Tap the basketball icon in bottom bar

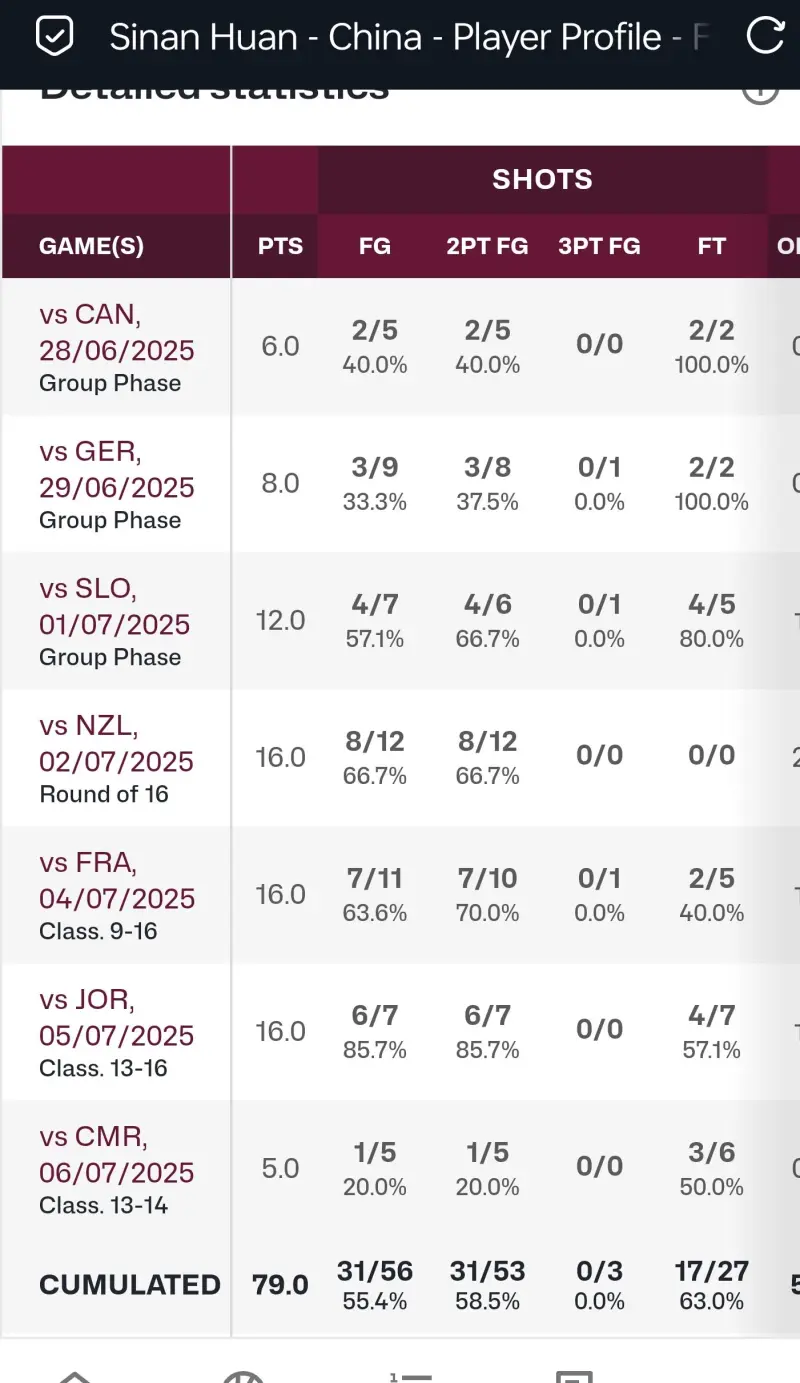tap(243, 1376)
